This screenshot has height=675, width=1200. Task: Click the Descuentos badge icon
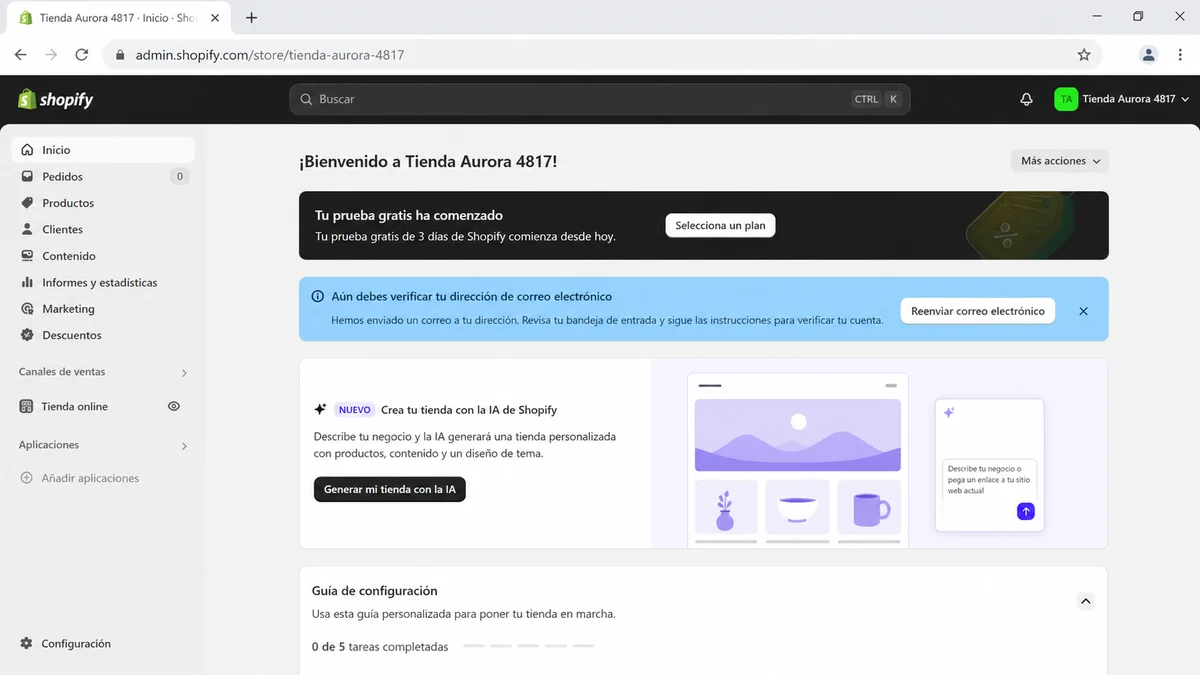(27, 335)
